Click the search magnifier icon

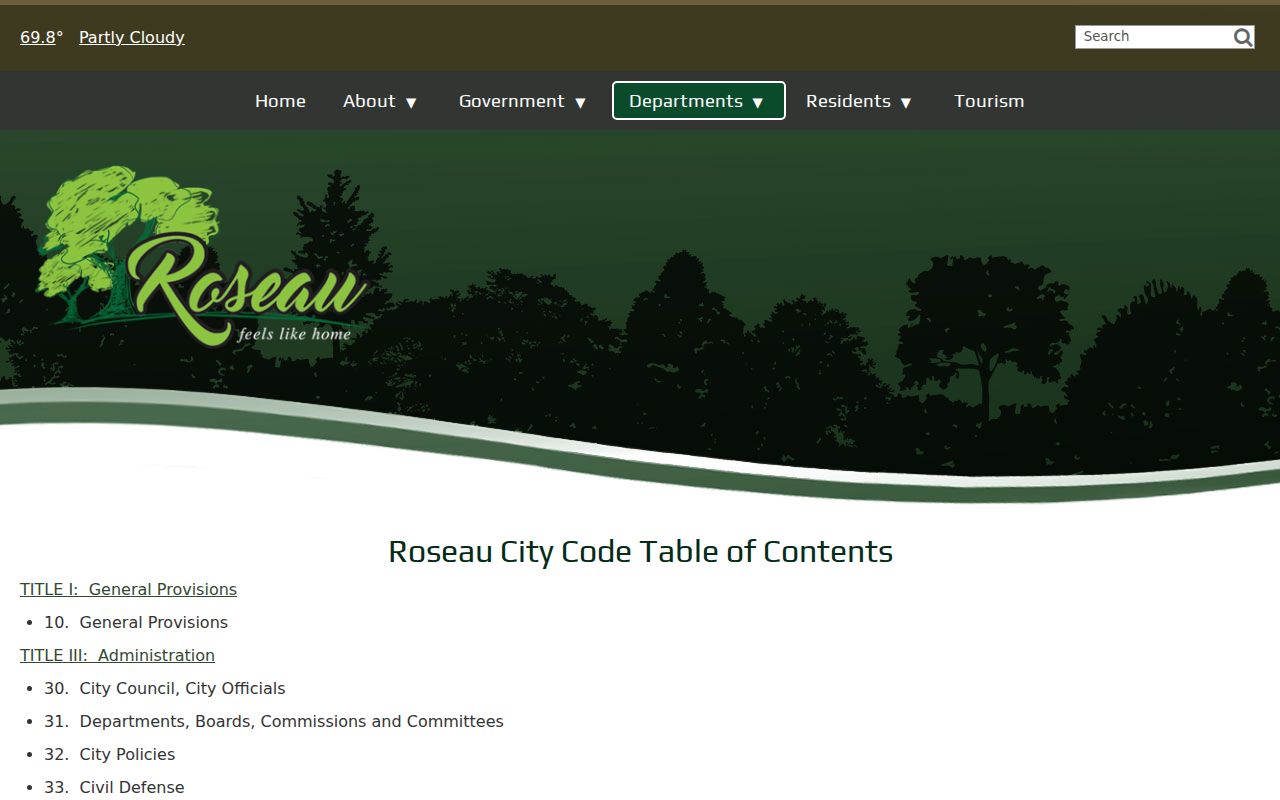point(1243,37)
